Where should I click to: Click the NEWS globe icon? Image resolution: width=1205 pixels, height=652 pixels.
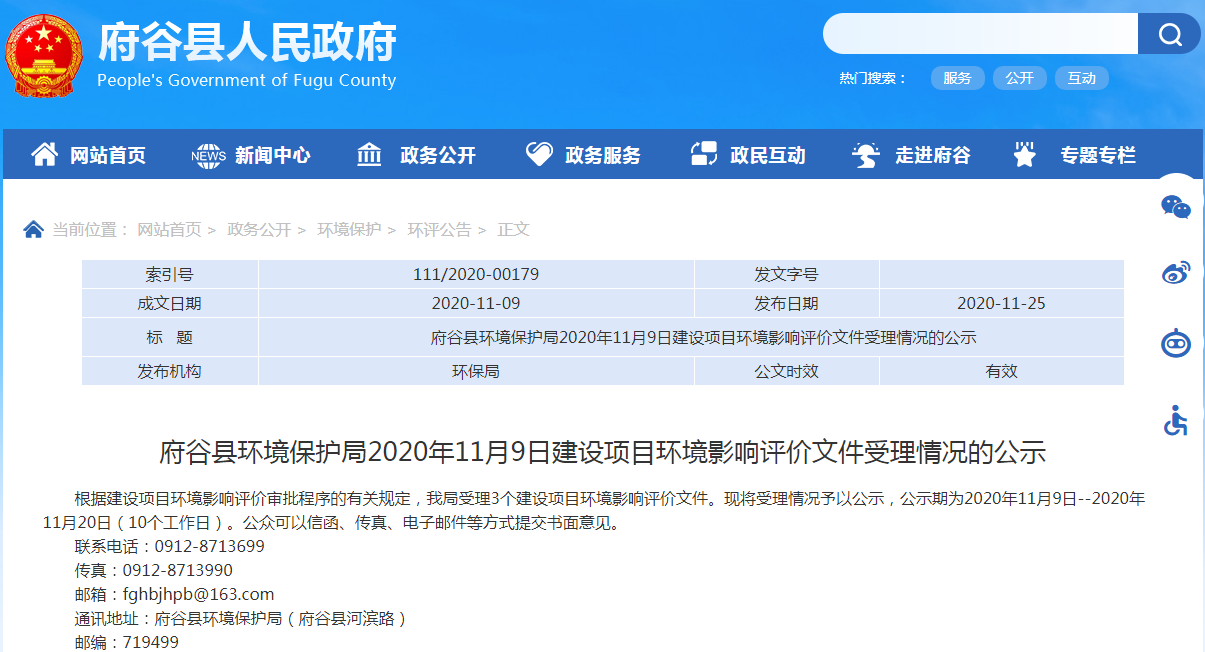pyautogui.click(x=208, y=155)
